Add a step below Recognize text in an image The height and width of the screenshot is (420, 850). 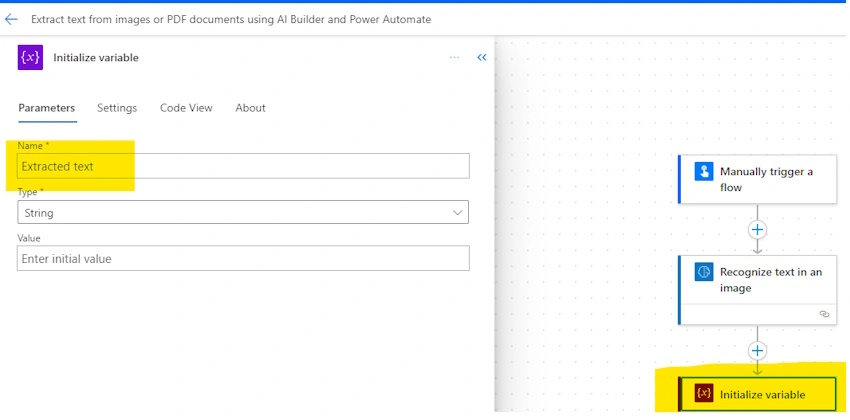coord(757,351)
